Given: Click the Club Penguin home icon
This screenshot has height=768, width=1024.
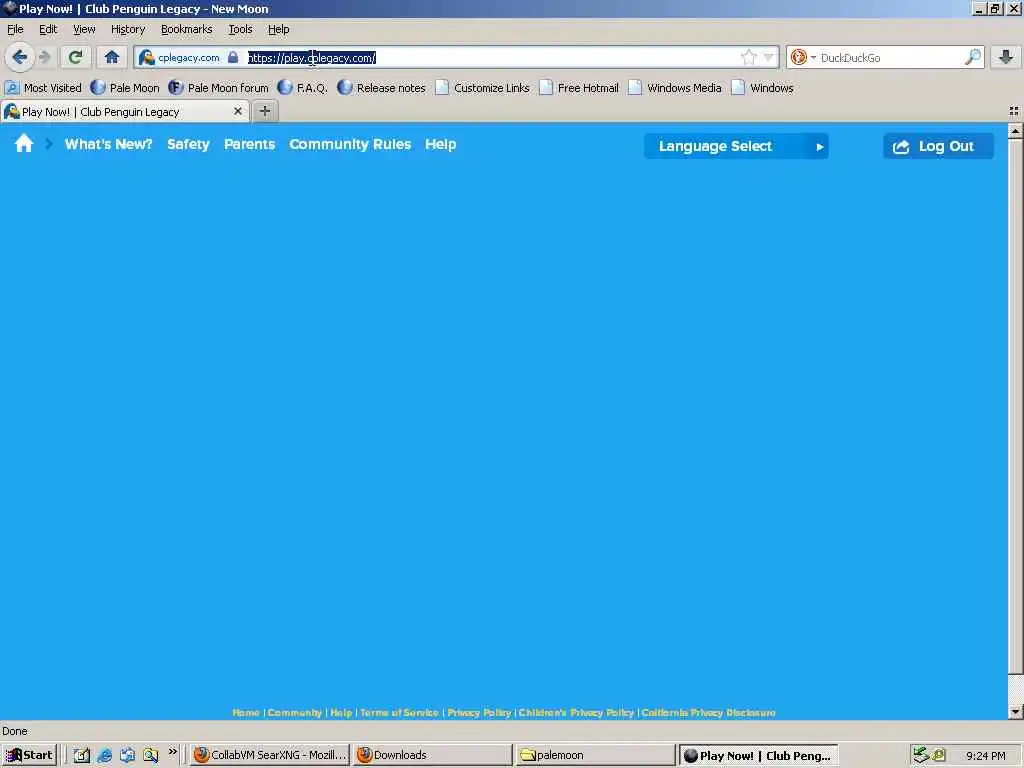Looking at the screenshot, I should coord(24,144).
